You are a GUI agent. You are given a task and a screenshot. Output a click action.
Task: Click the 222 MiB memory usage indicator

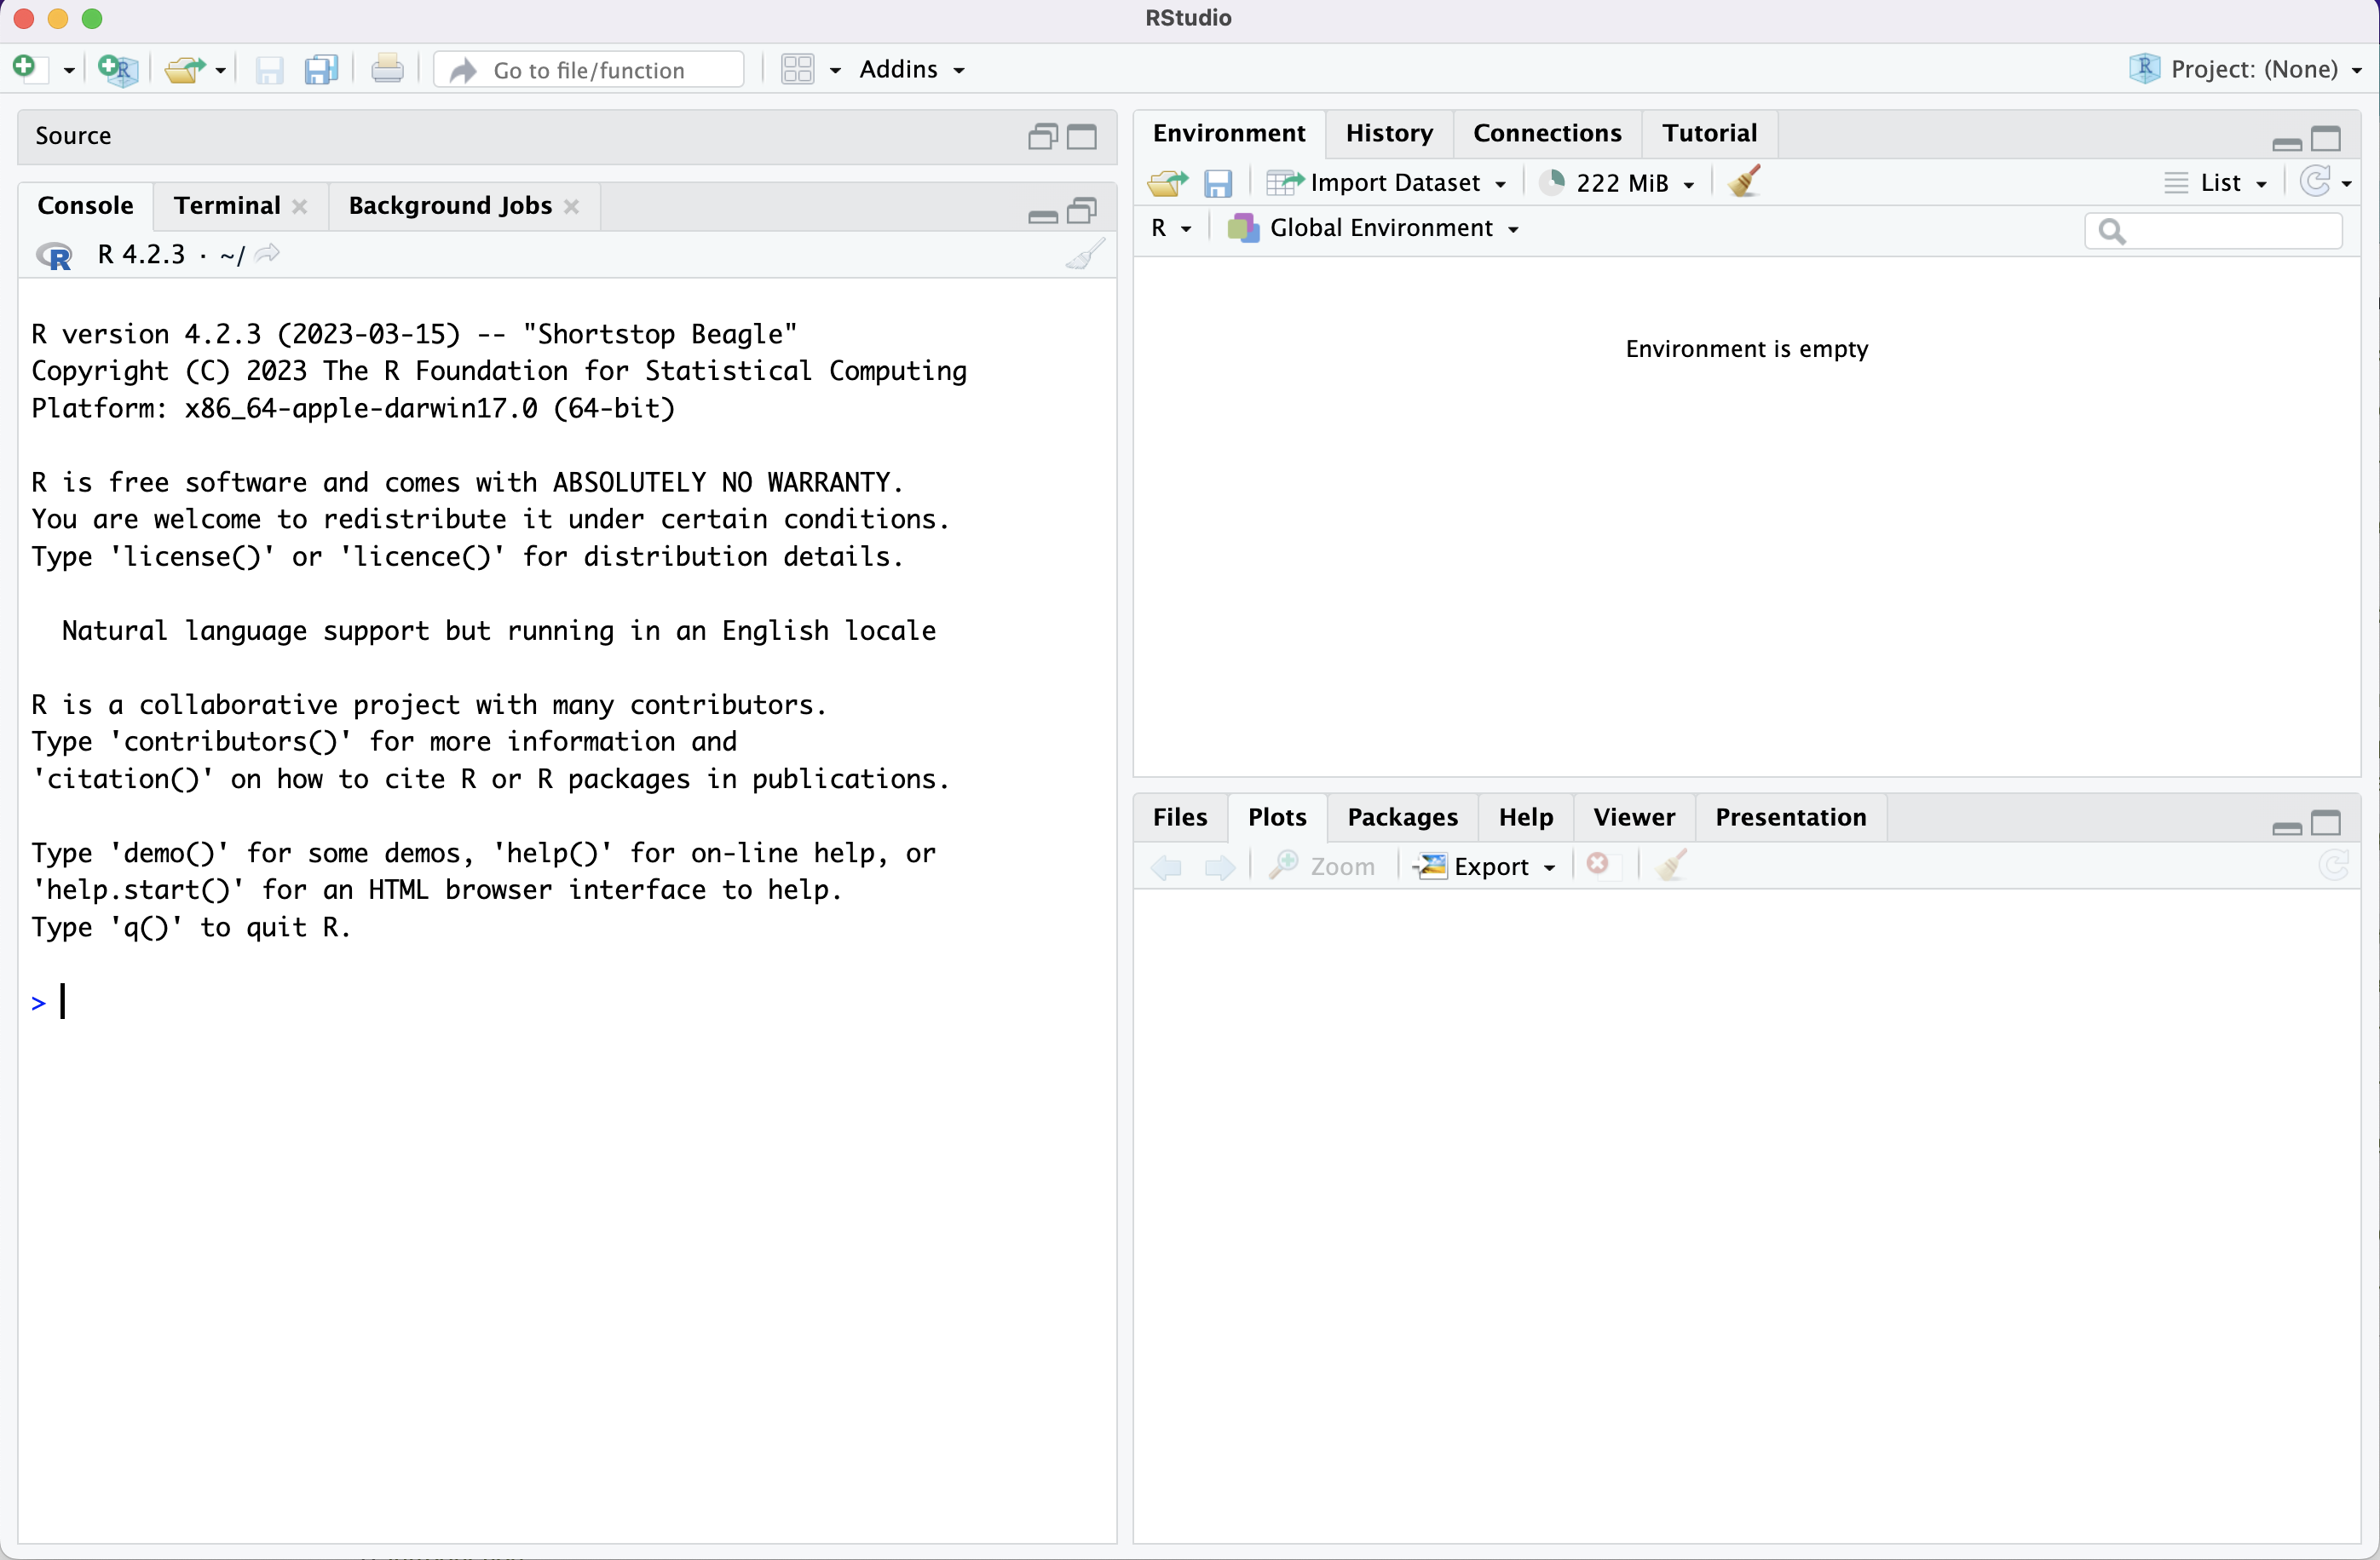click(1620, 183)
